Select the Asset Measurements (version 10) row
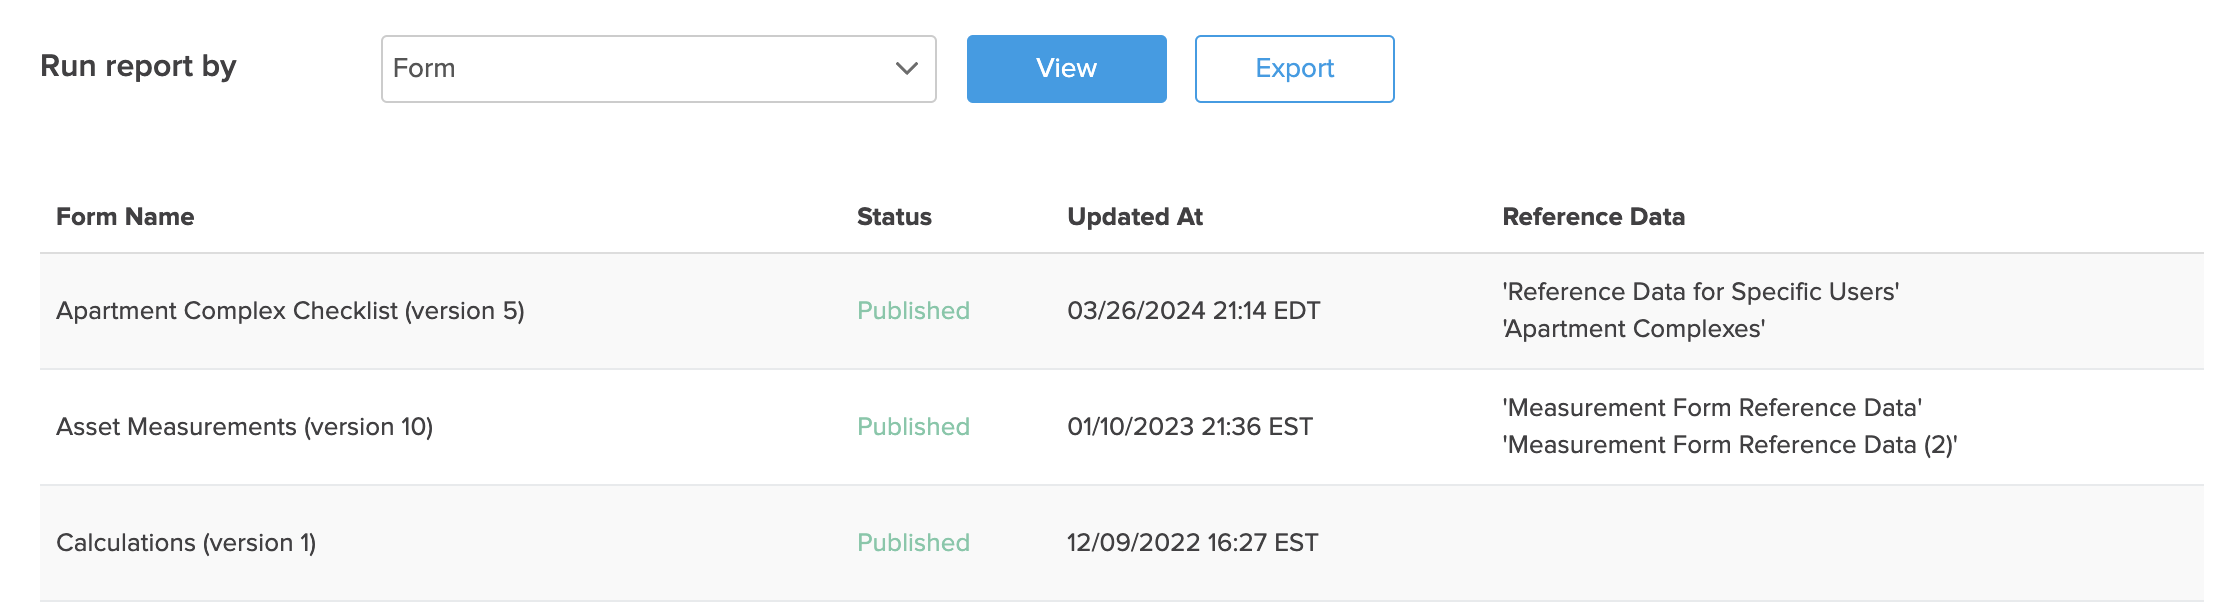2240x602 pixels. [244, 426]
